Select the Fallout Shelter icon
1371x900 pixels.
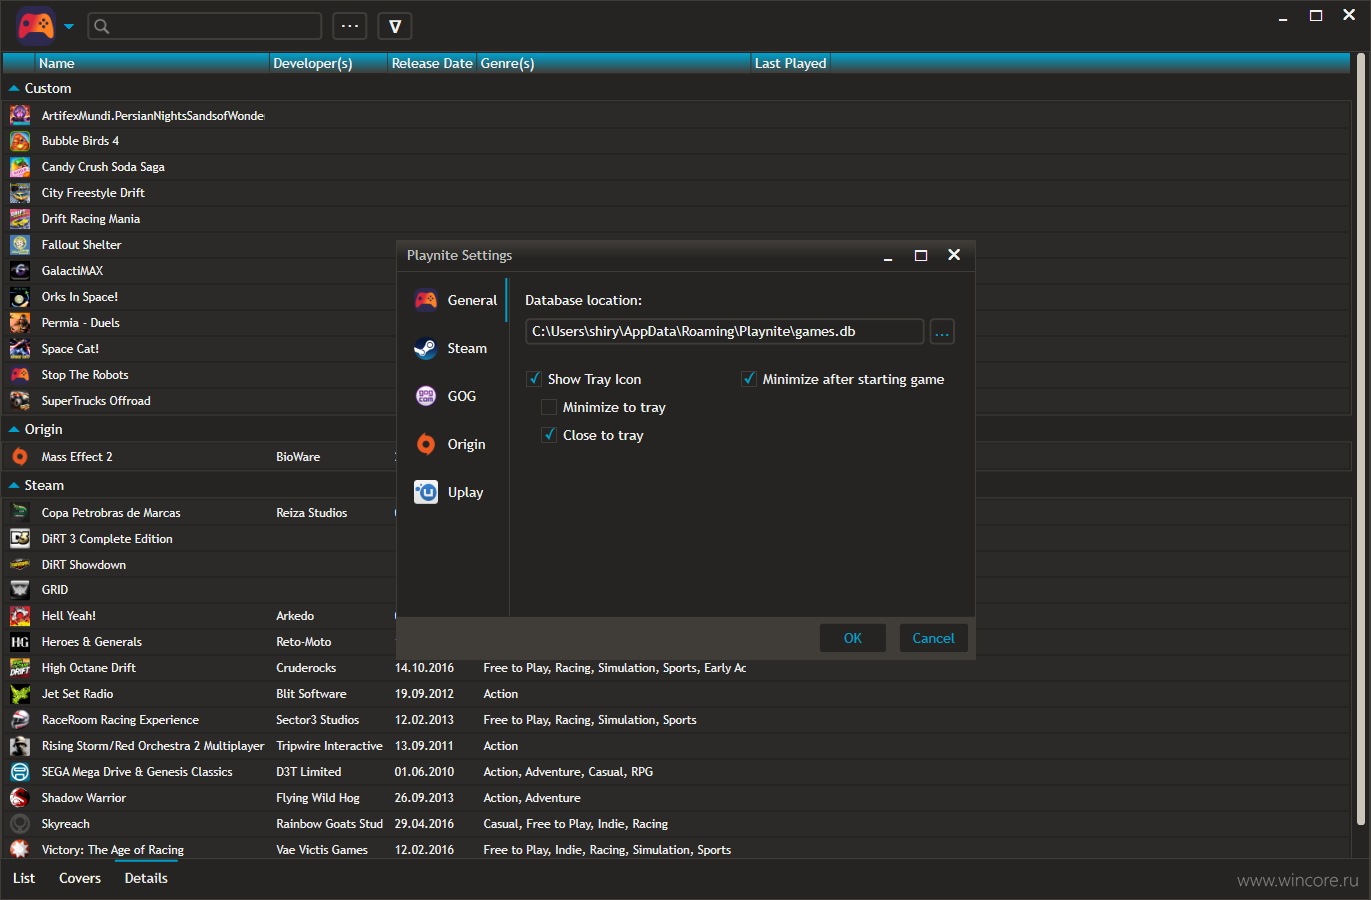coord(20,245)
